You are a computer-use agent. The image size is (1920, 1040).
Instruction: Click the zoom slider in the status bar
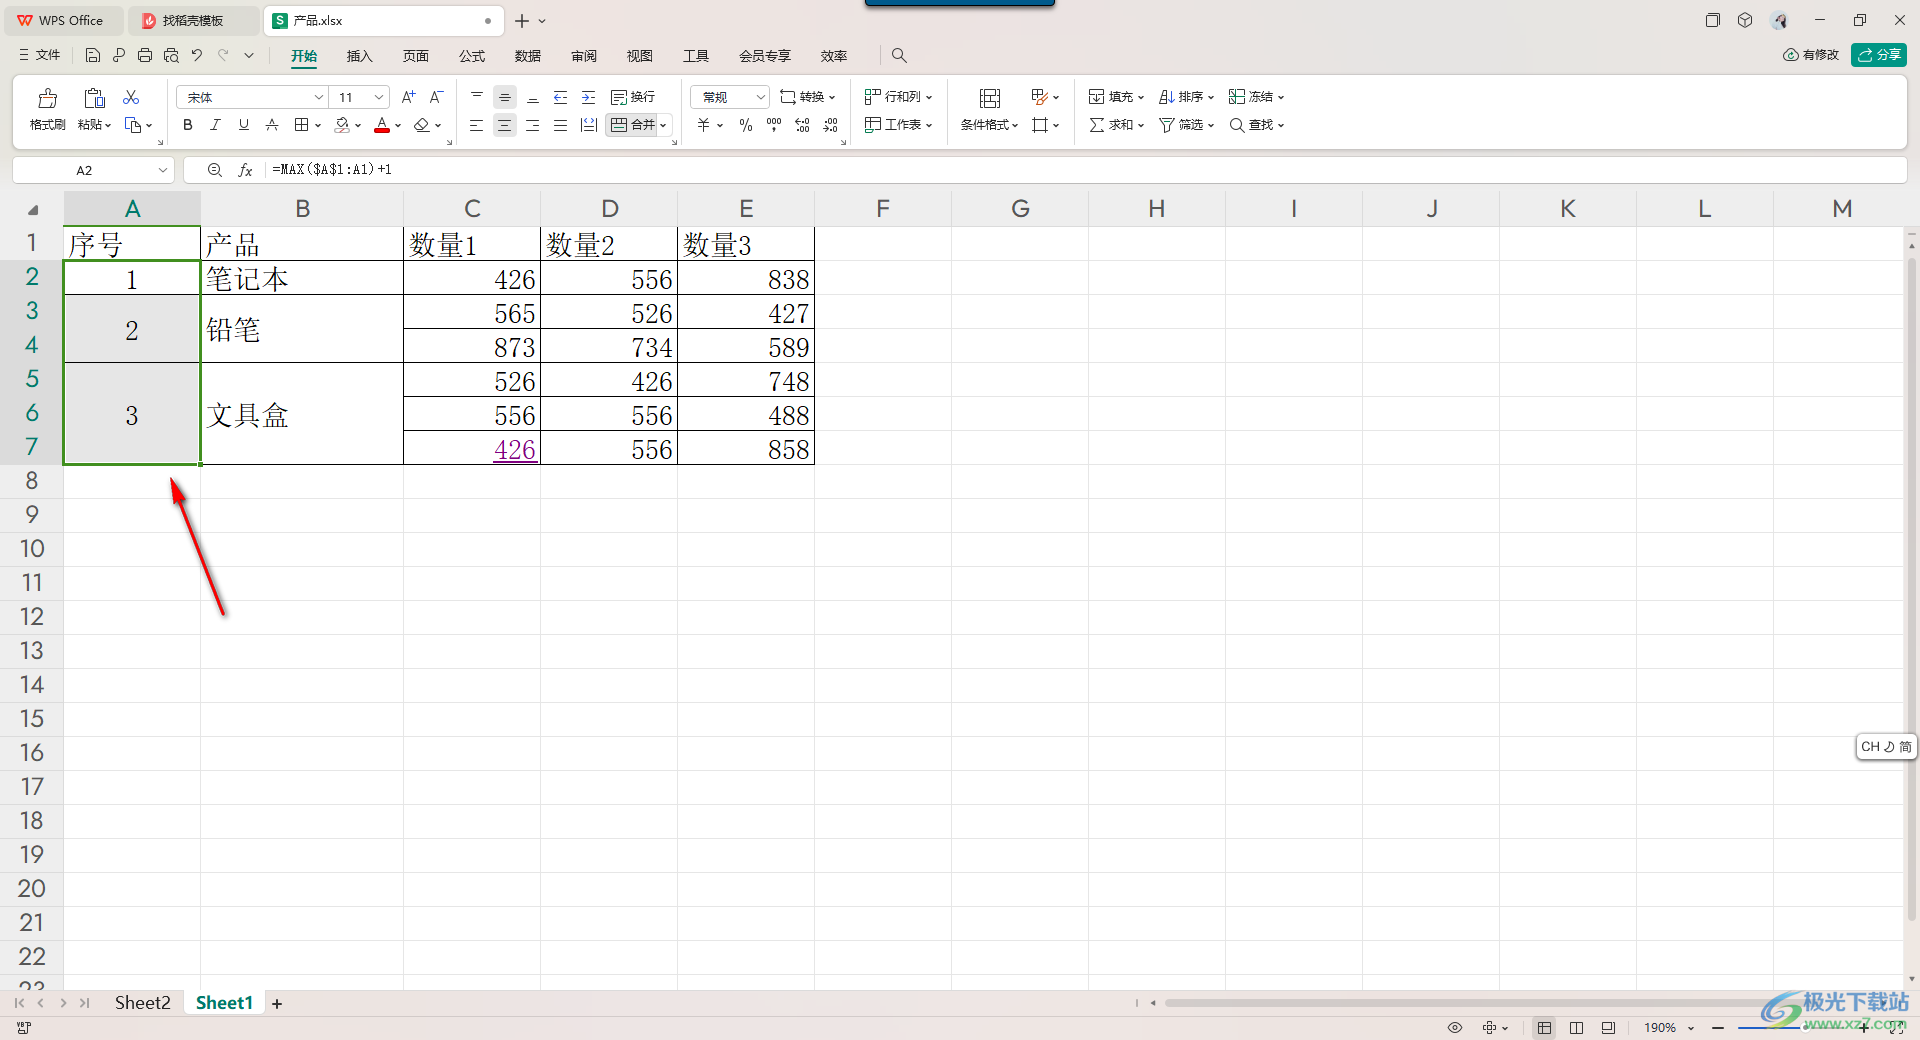1800,1027
